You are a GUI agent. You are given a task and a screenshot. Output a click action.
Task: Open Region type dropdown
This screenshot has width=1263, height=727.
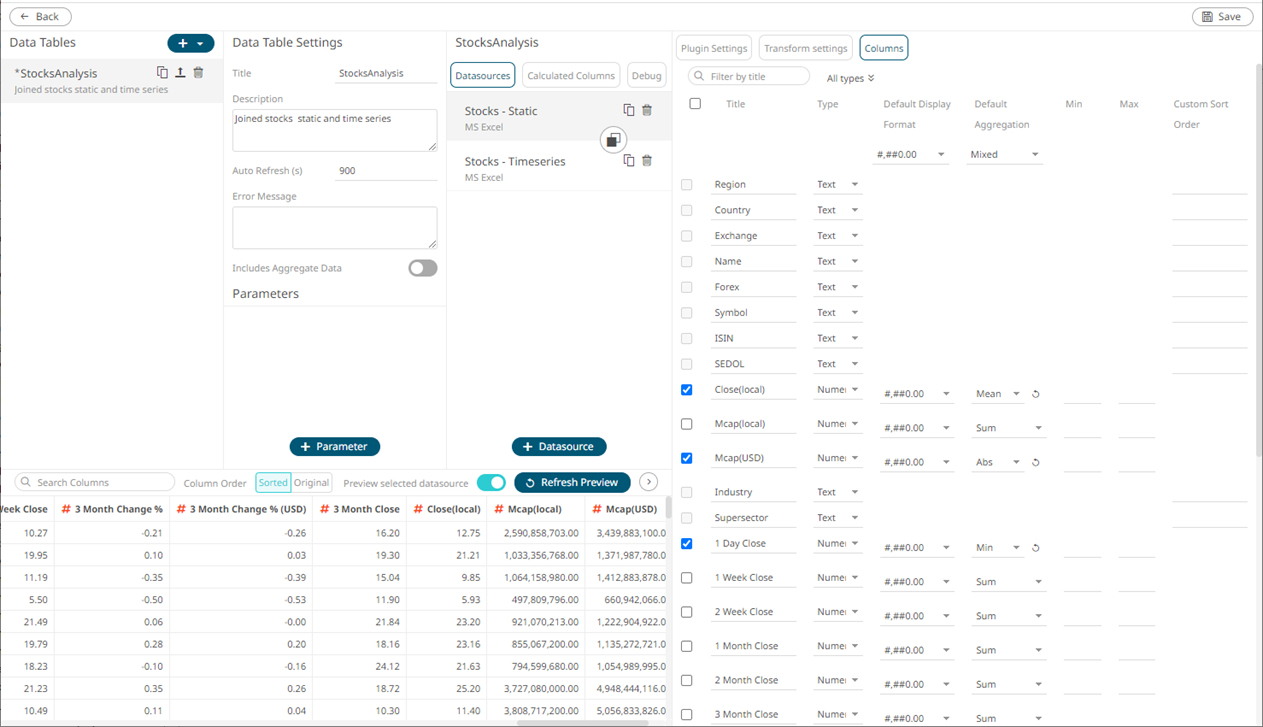[837, 184]
